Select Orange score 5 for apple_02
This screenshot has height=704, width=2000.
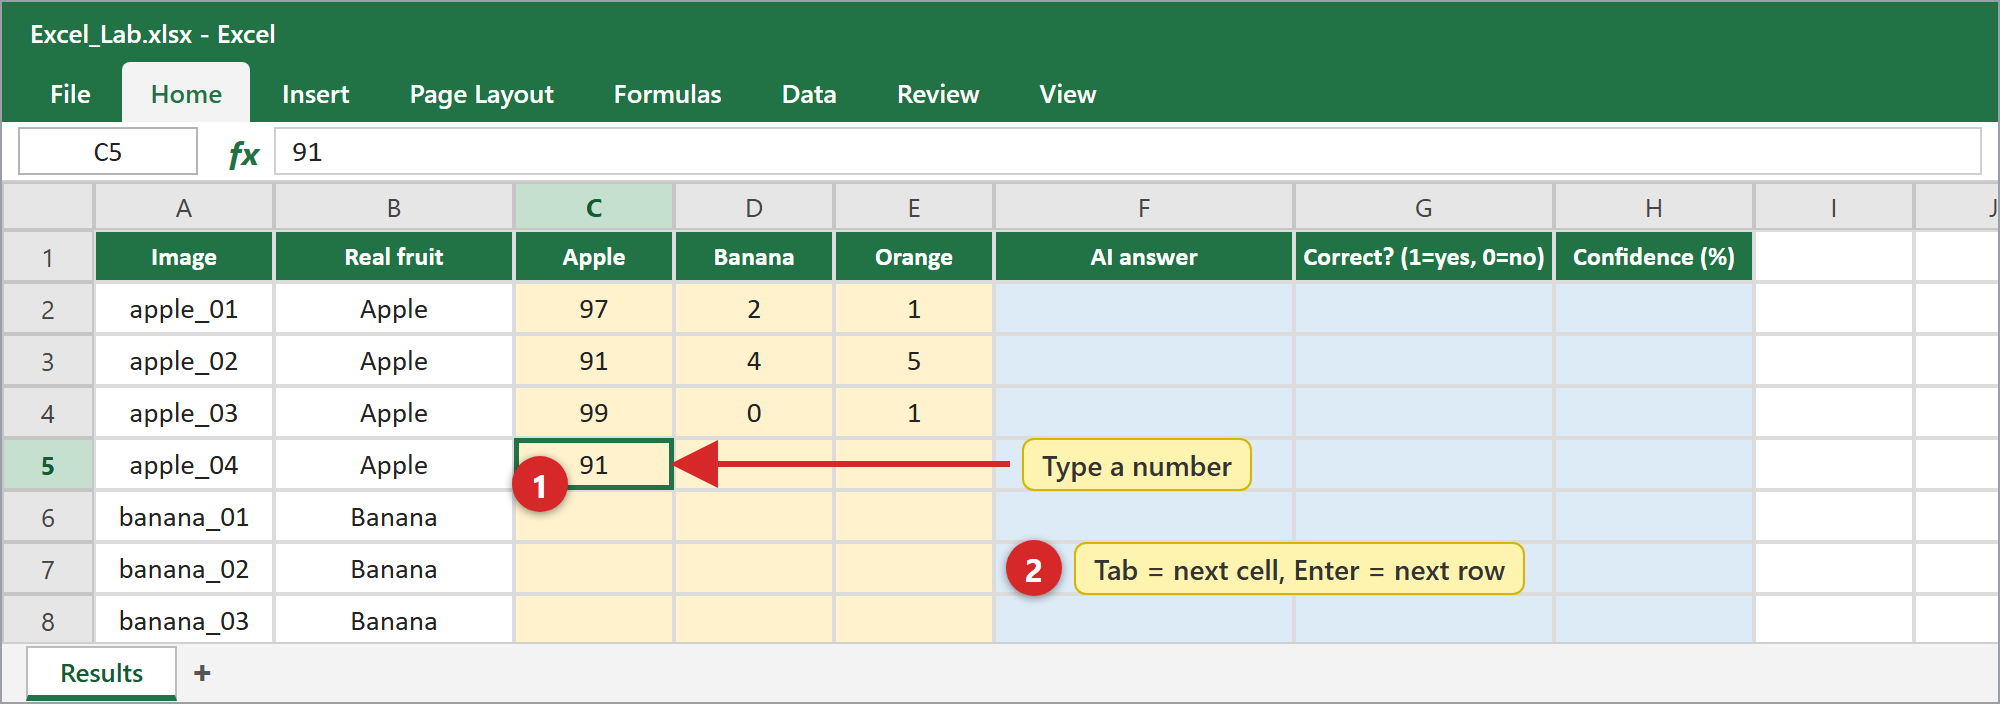(x=914, y=361)
